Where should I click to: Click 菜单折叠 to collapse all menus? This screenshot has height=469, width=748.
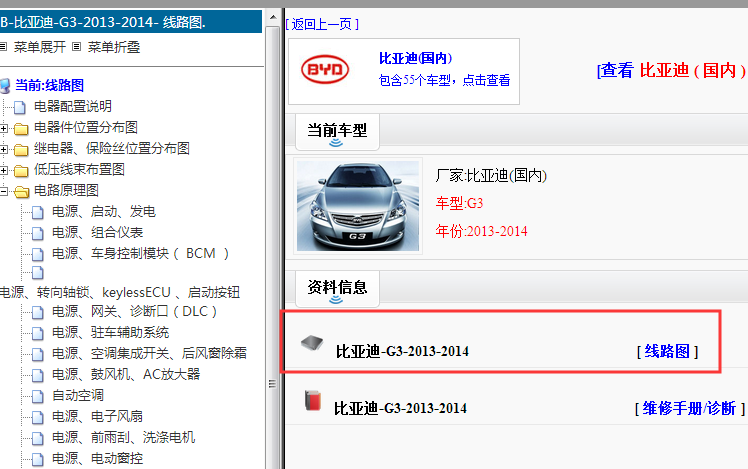coord(114,47)
